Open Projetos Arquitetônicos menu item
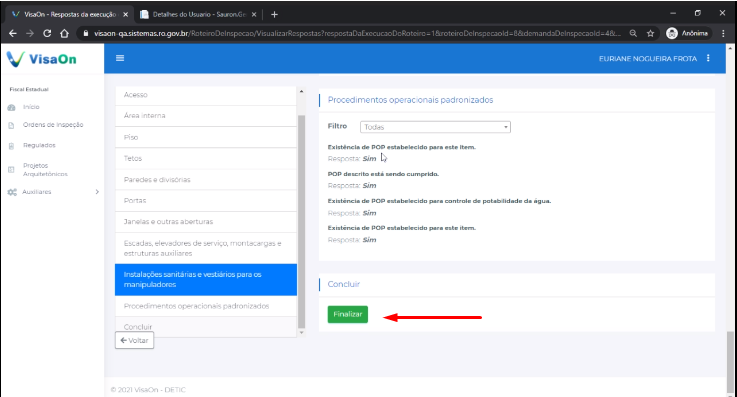This screenshot has height=397, width=737. point(45,170)
